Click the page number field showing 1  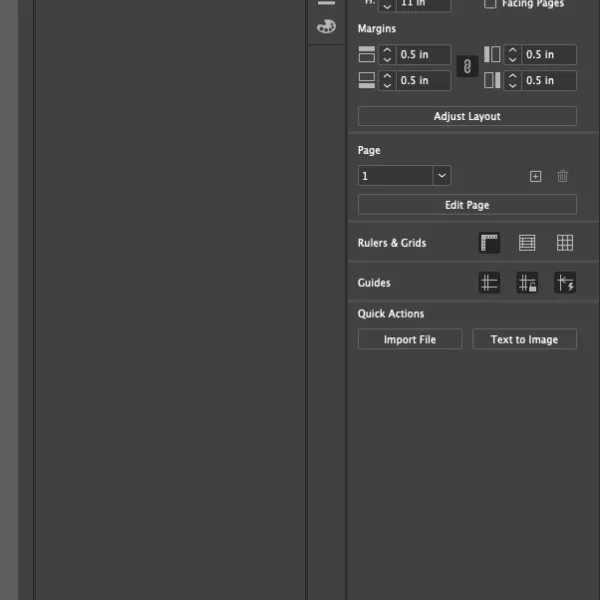click(x=396, y=176)
